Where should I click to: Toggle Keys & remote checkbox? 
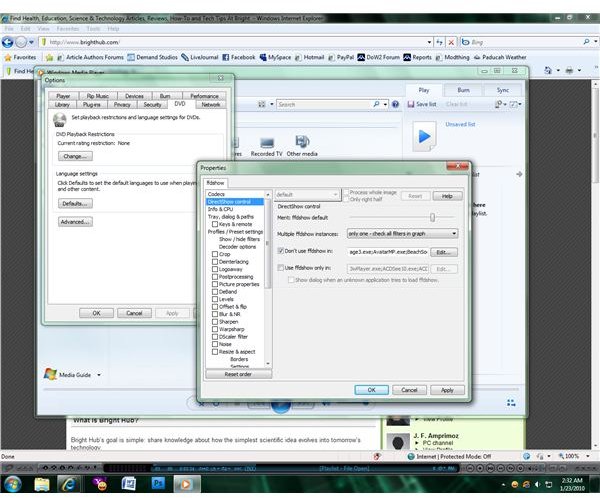(215, 224)
